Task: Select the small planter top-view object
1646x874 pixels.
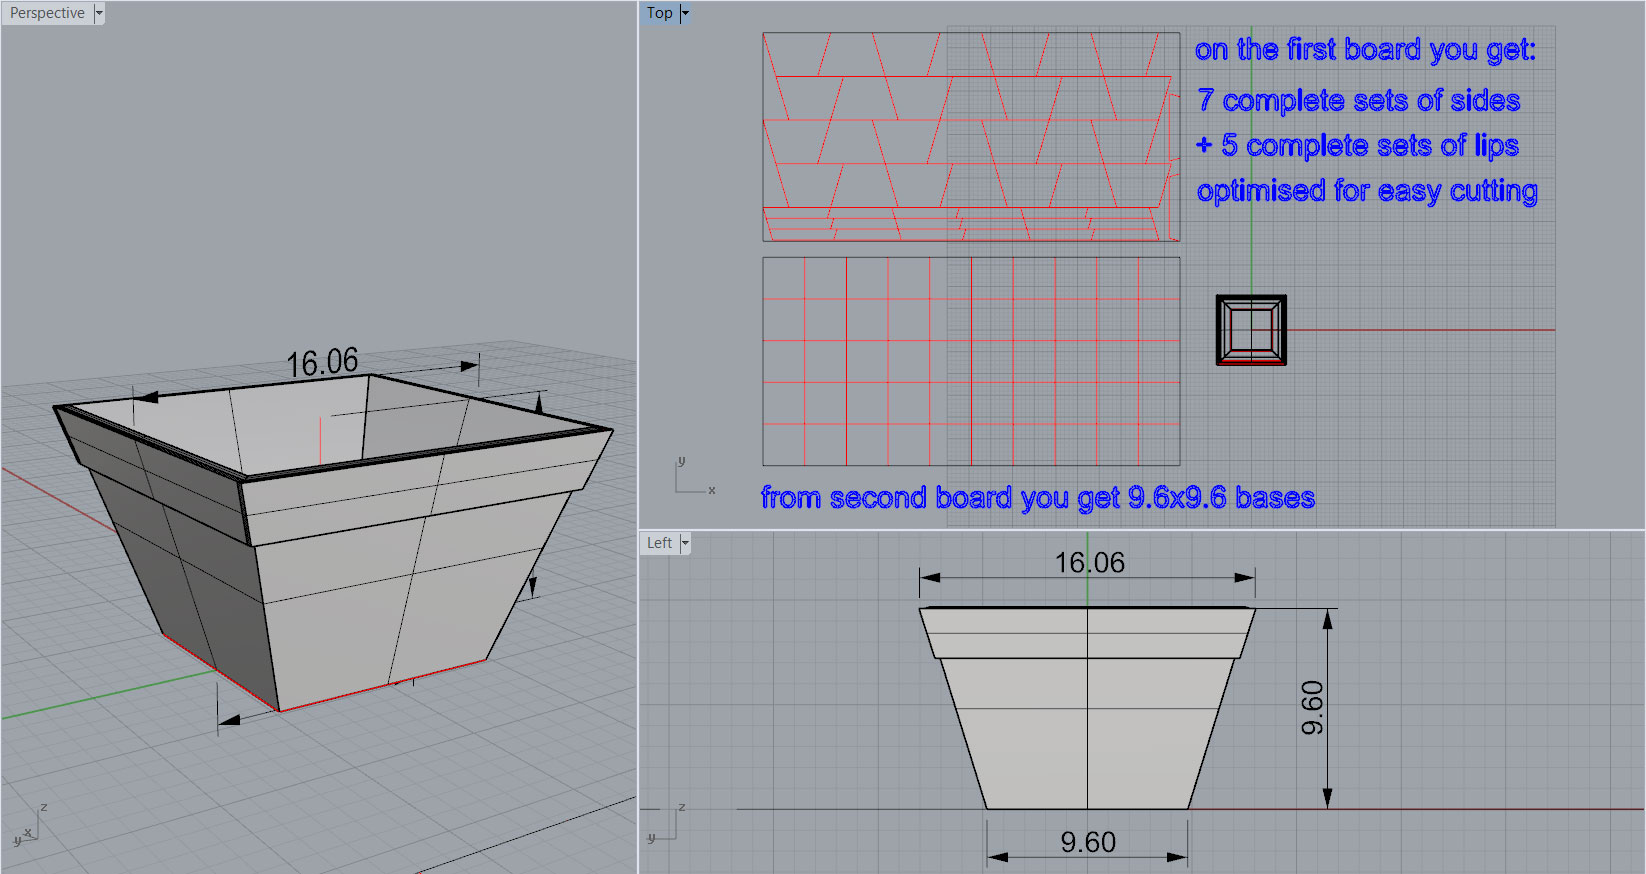Action: 1250,329
